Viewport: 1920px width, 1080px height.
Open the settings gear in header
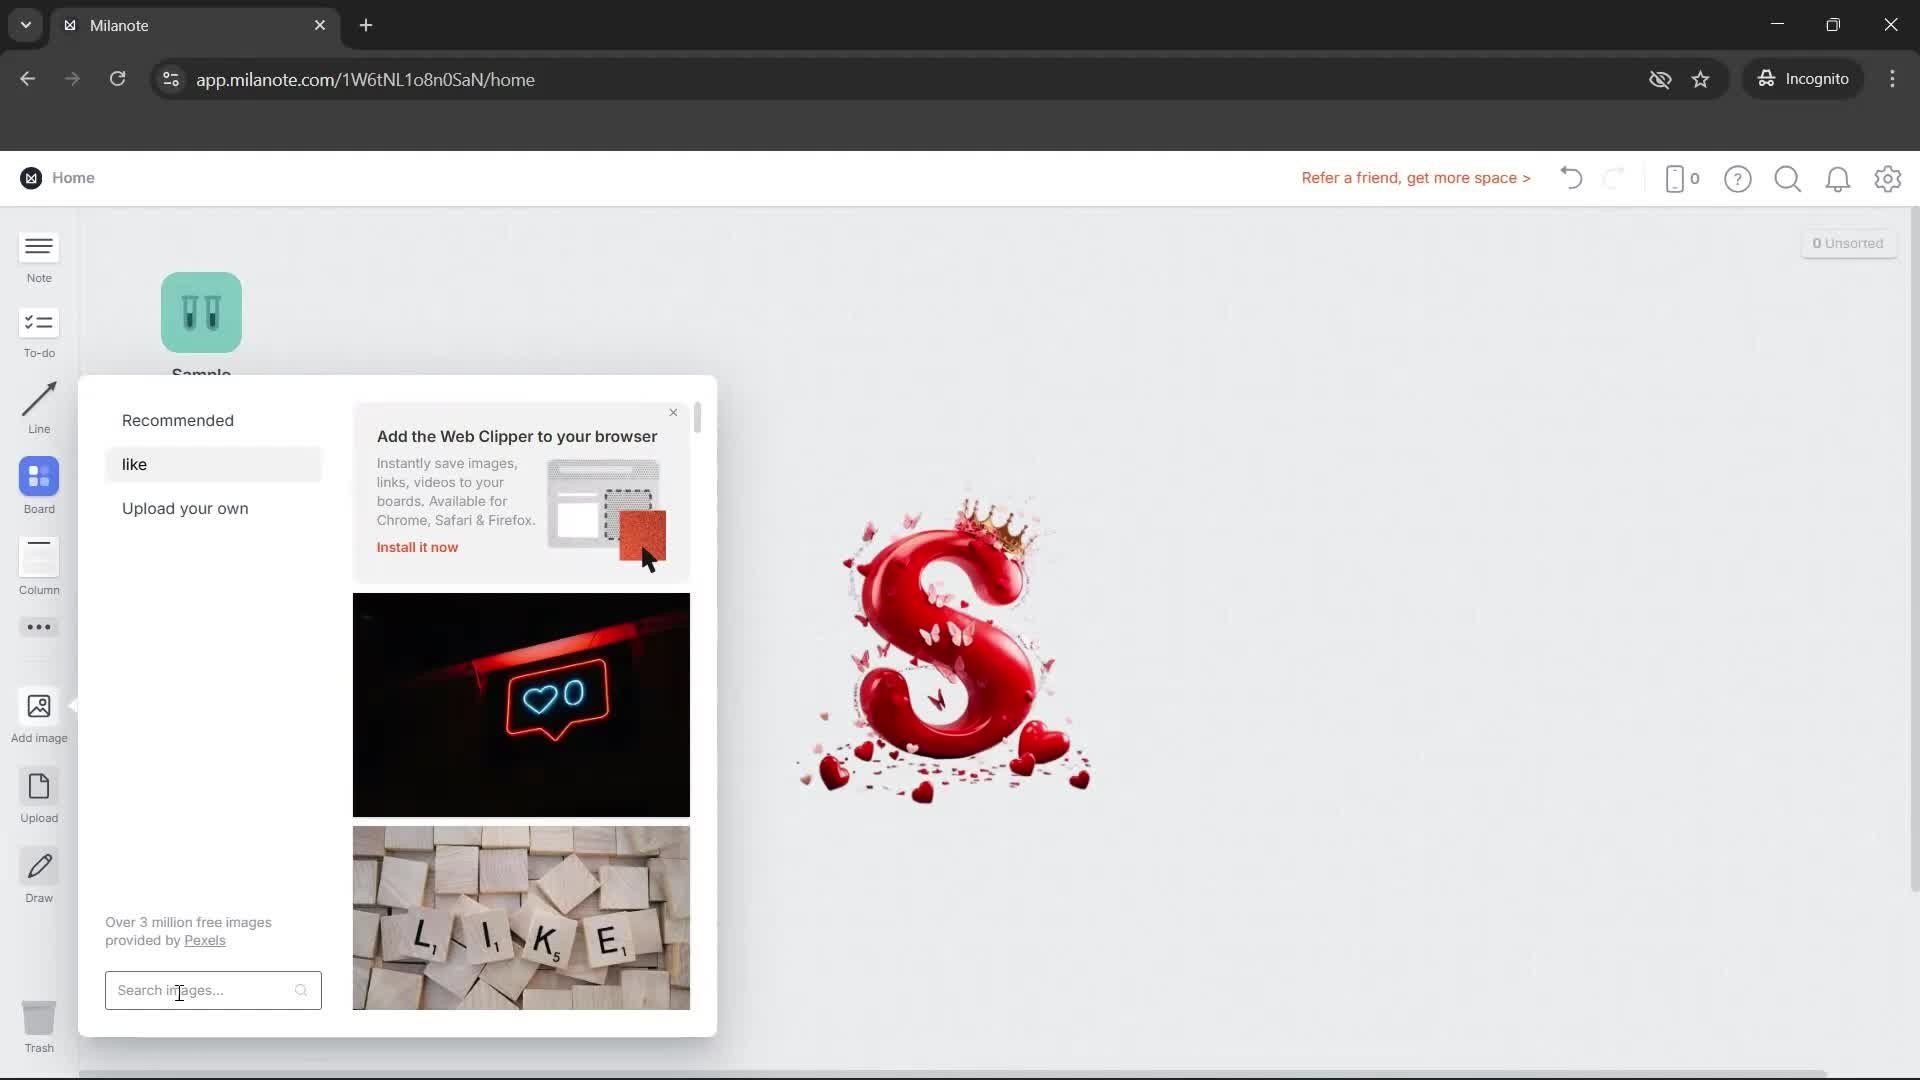(1887, 179)
